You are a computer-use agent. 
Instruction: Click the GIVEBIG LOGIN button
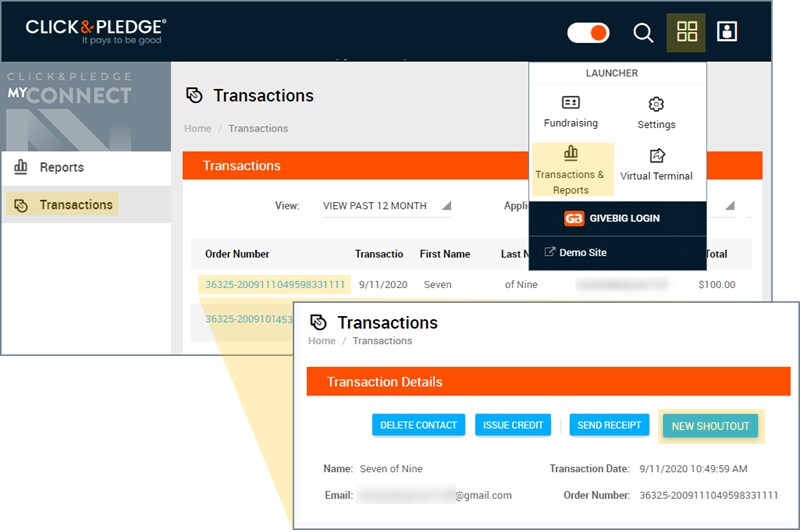pos(618,219)
